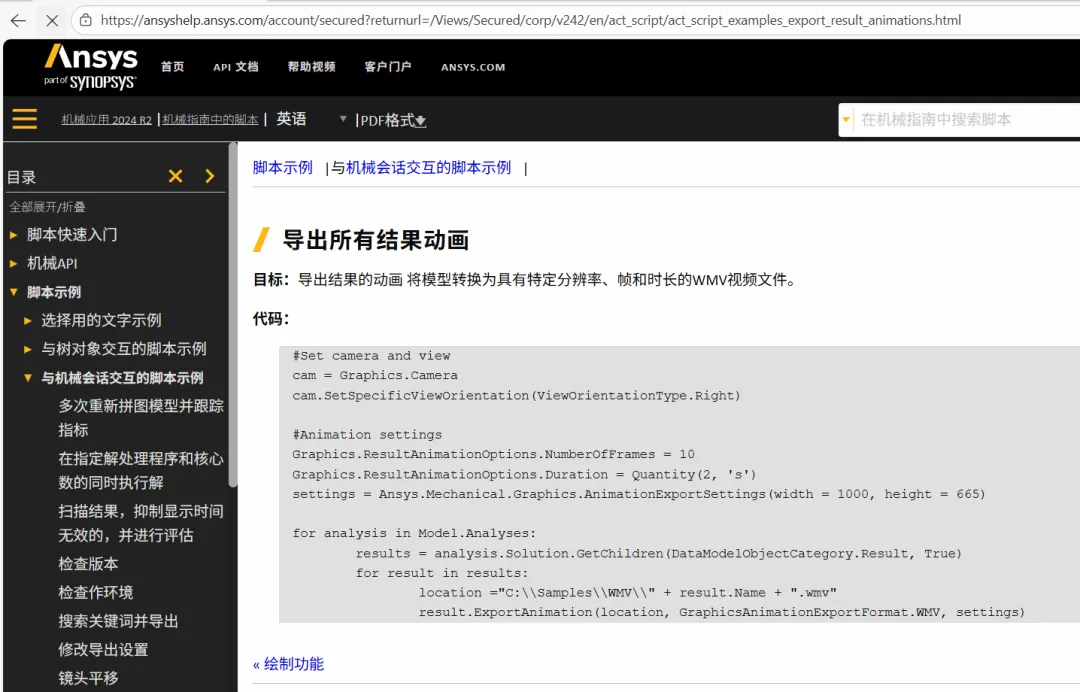Image resolution: width=1080 pixels, height=692 pixels.
Task: Click the 代码: label
Action: tap(271, 319)
